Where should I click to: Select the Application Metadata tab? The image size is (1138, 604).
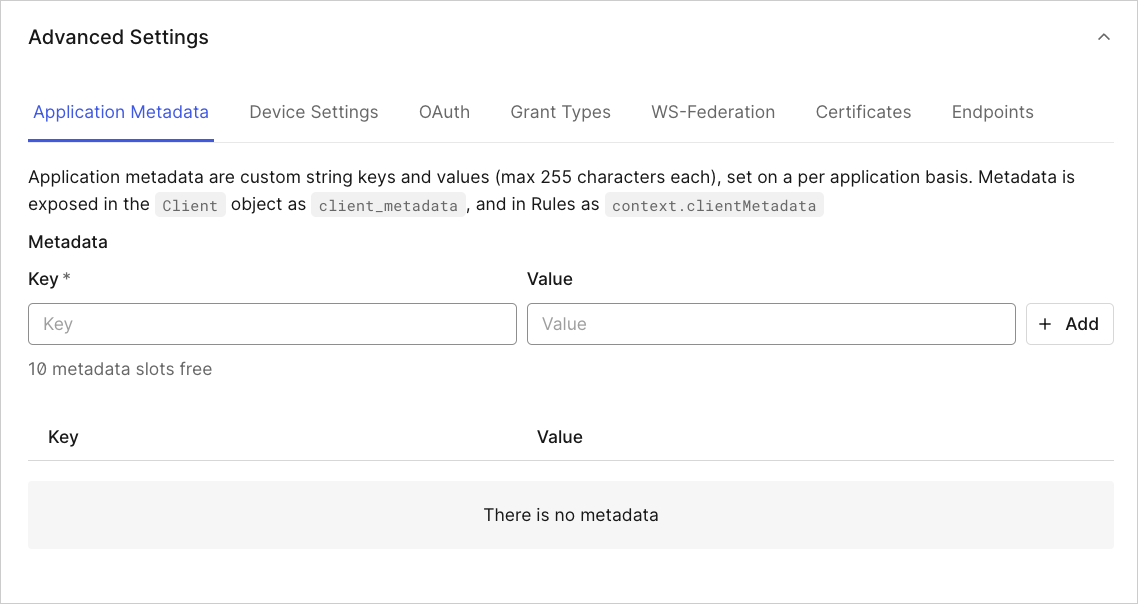120,112
